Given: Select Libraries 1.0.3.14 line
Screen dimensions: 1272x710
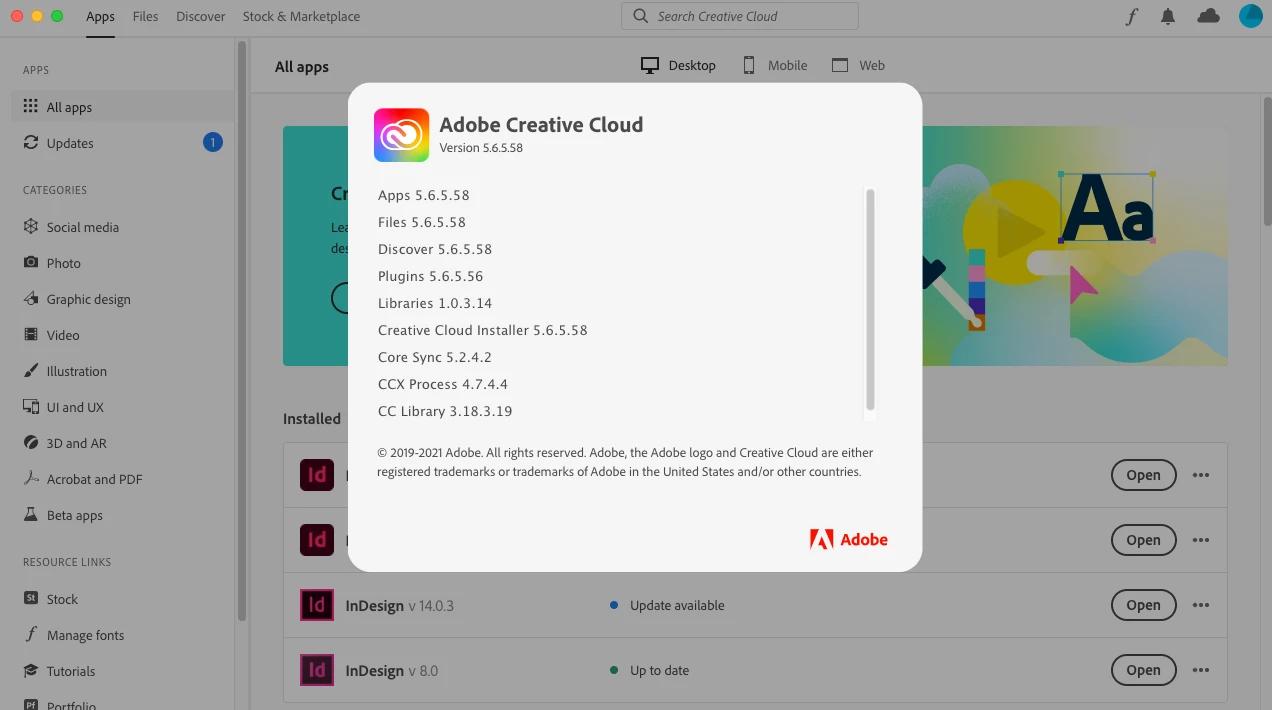Looking at the screenshot, I should coord(435,303).
